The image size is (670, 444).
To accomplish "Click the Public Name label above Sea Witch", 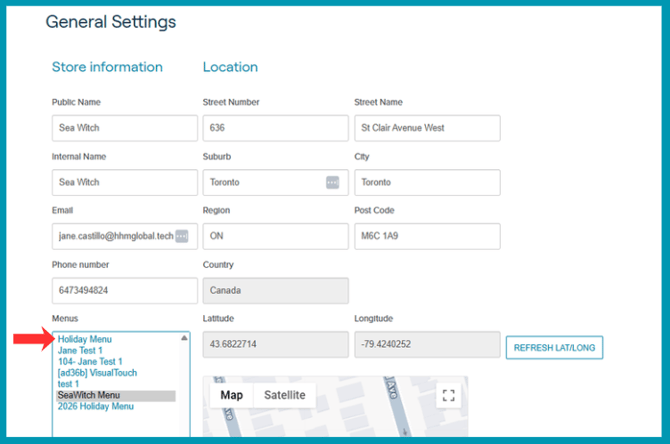I will pyautogui.click(x=76, y=102).
